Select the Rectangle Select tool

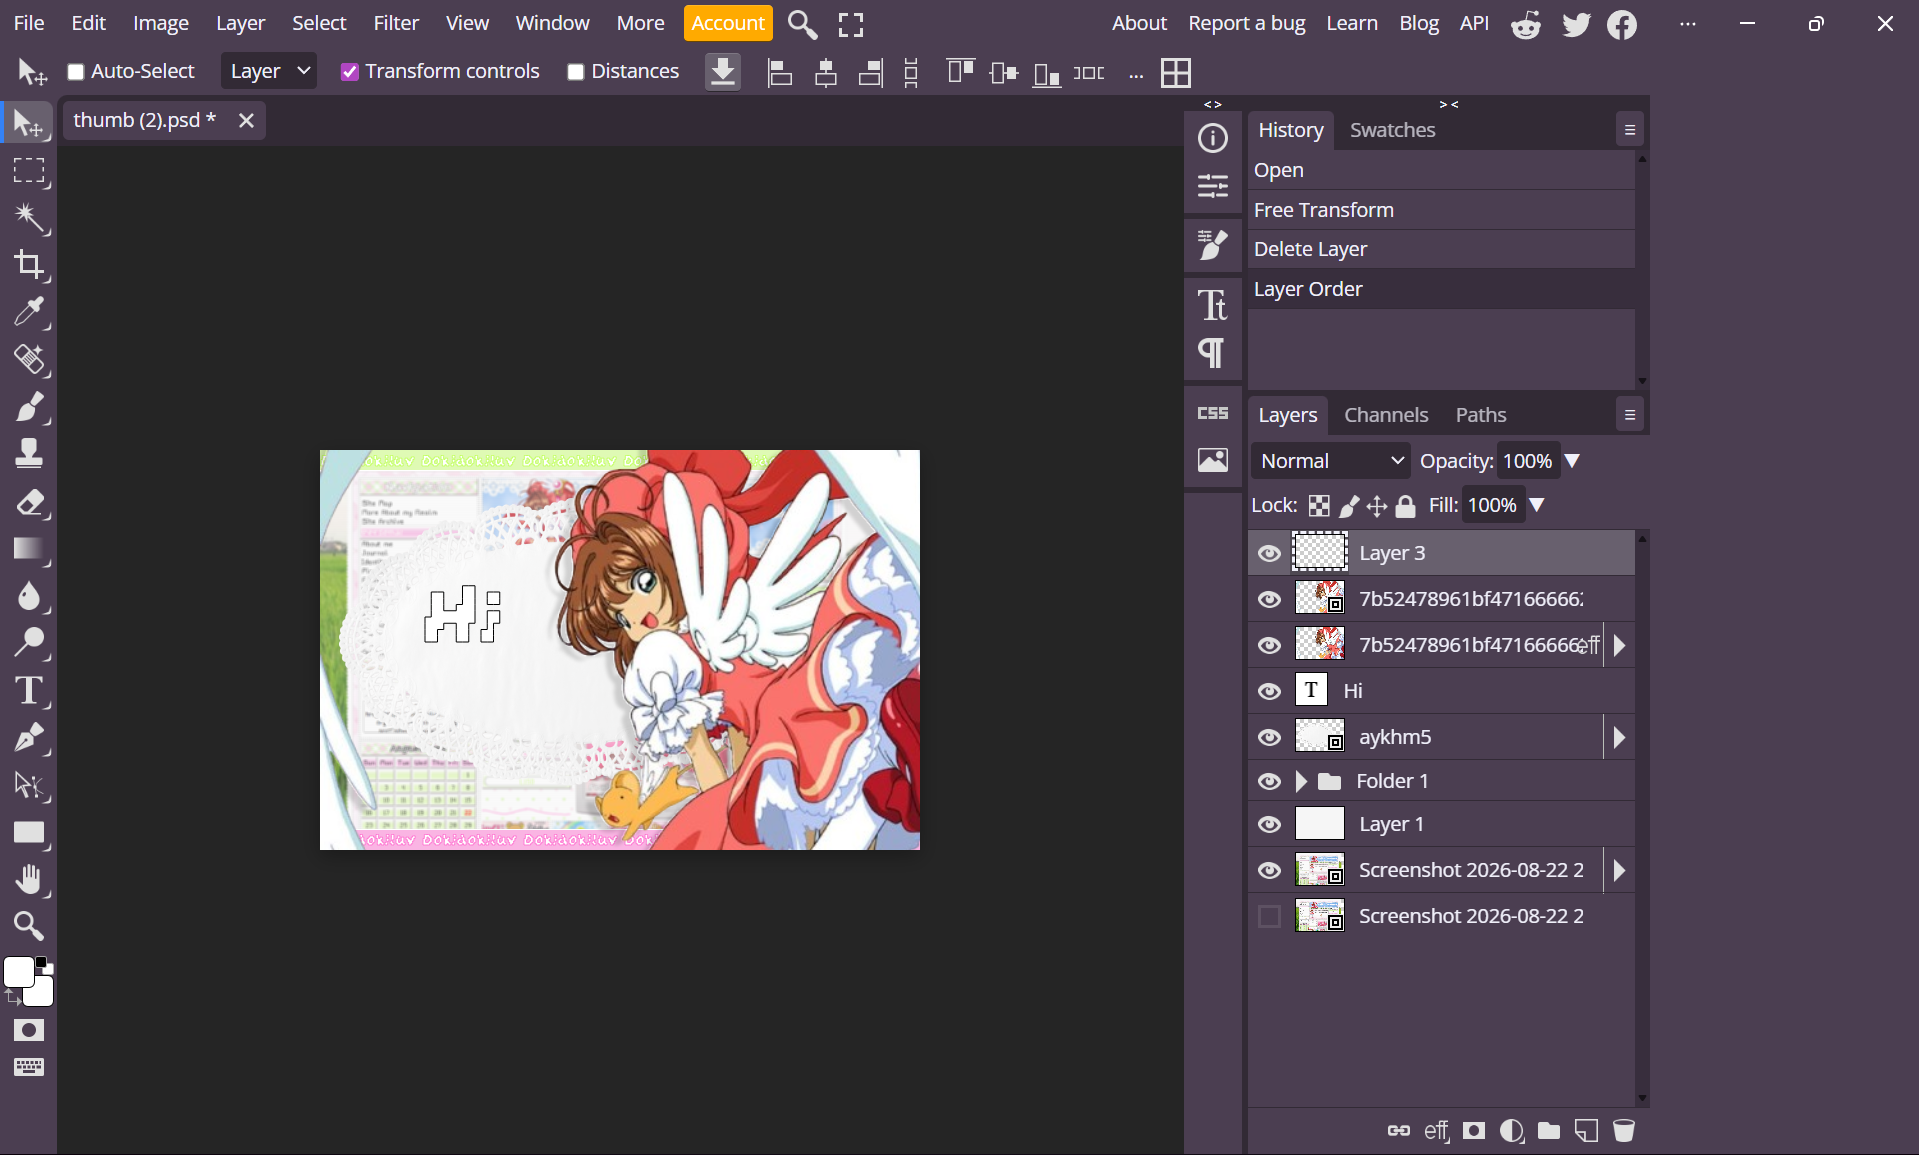29,171
